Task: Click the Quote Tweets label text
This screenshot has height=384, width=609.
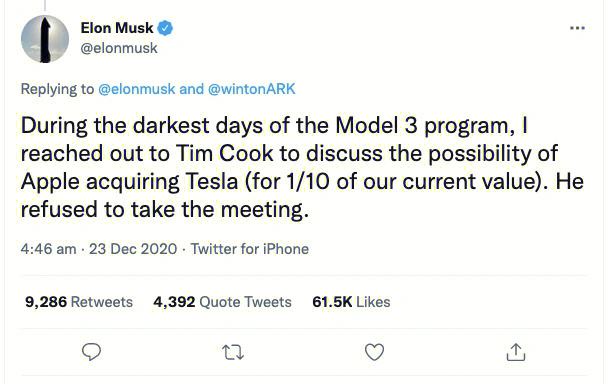Action: [x=245, y=302]
